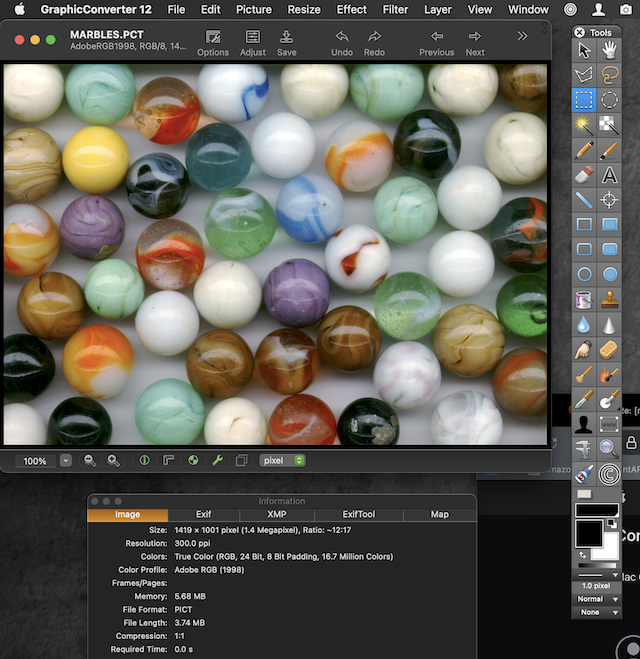The height and width of the screenshot is (659, 640).
Task: Open the Filter menu
Action: 395,9
